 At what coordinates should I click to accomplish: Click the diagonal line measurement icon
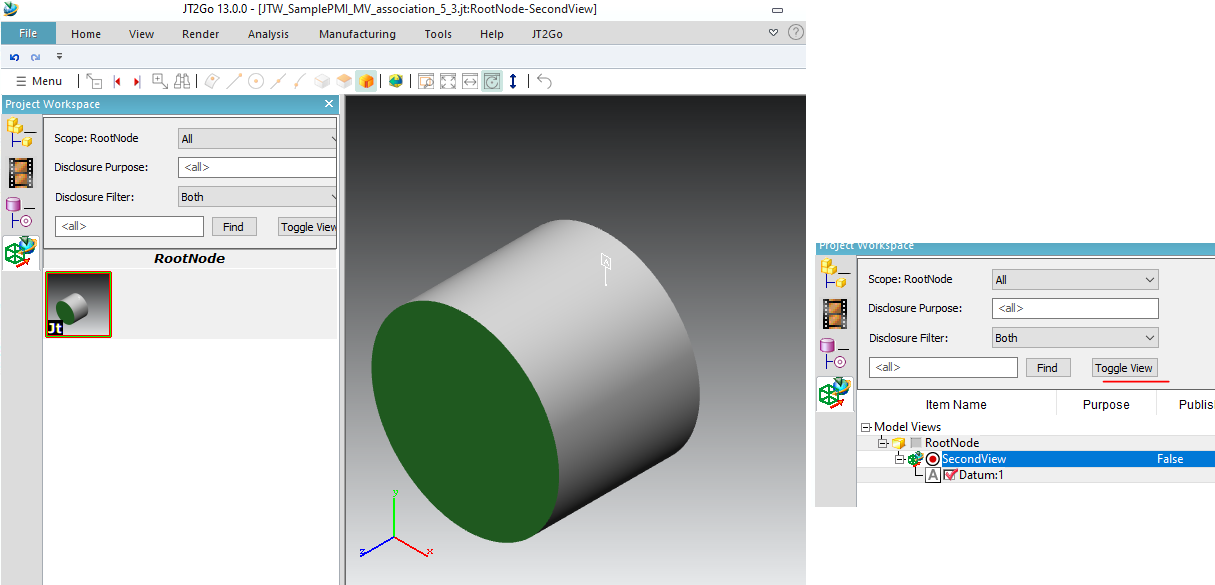click(x=233, y=81)
